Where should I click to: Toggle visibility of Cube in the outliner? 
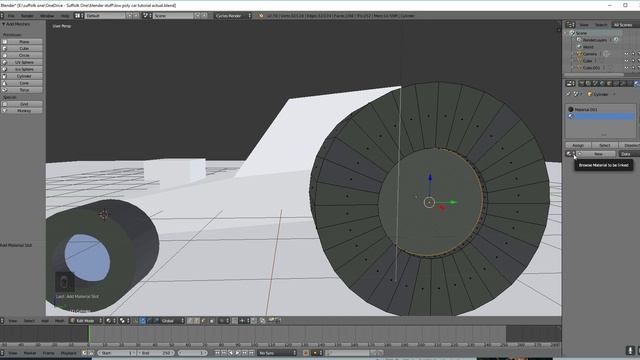626,61
